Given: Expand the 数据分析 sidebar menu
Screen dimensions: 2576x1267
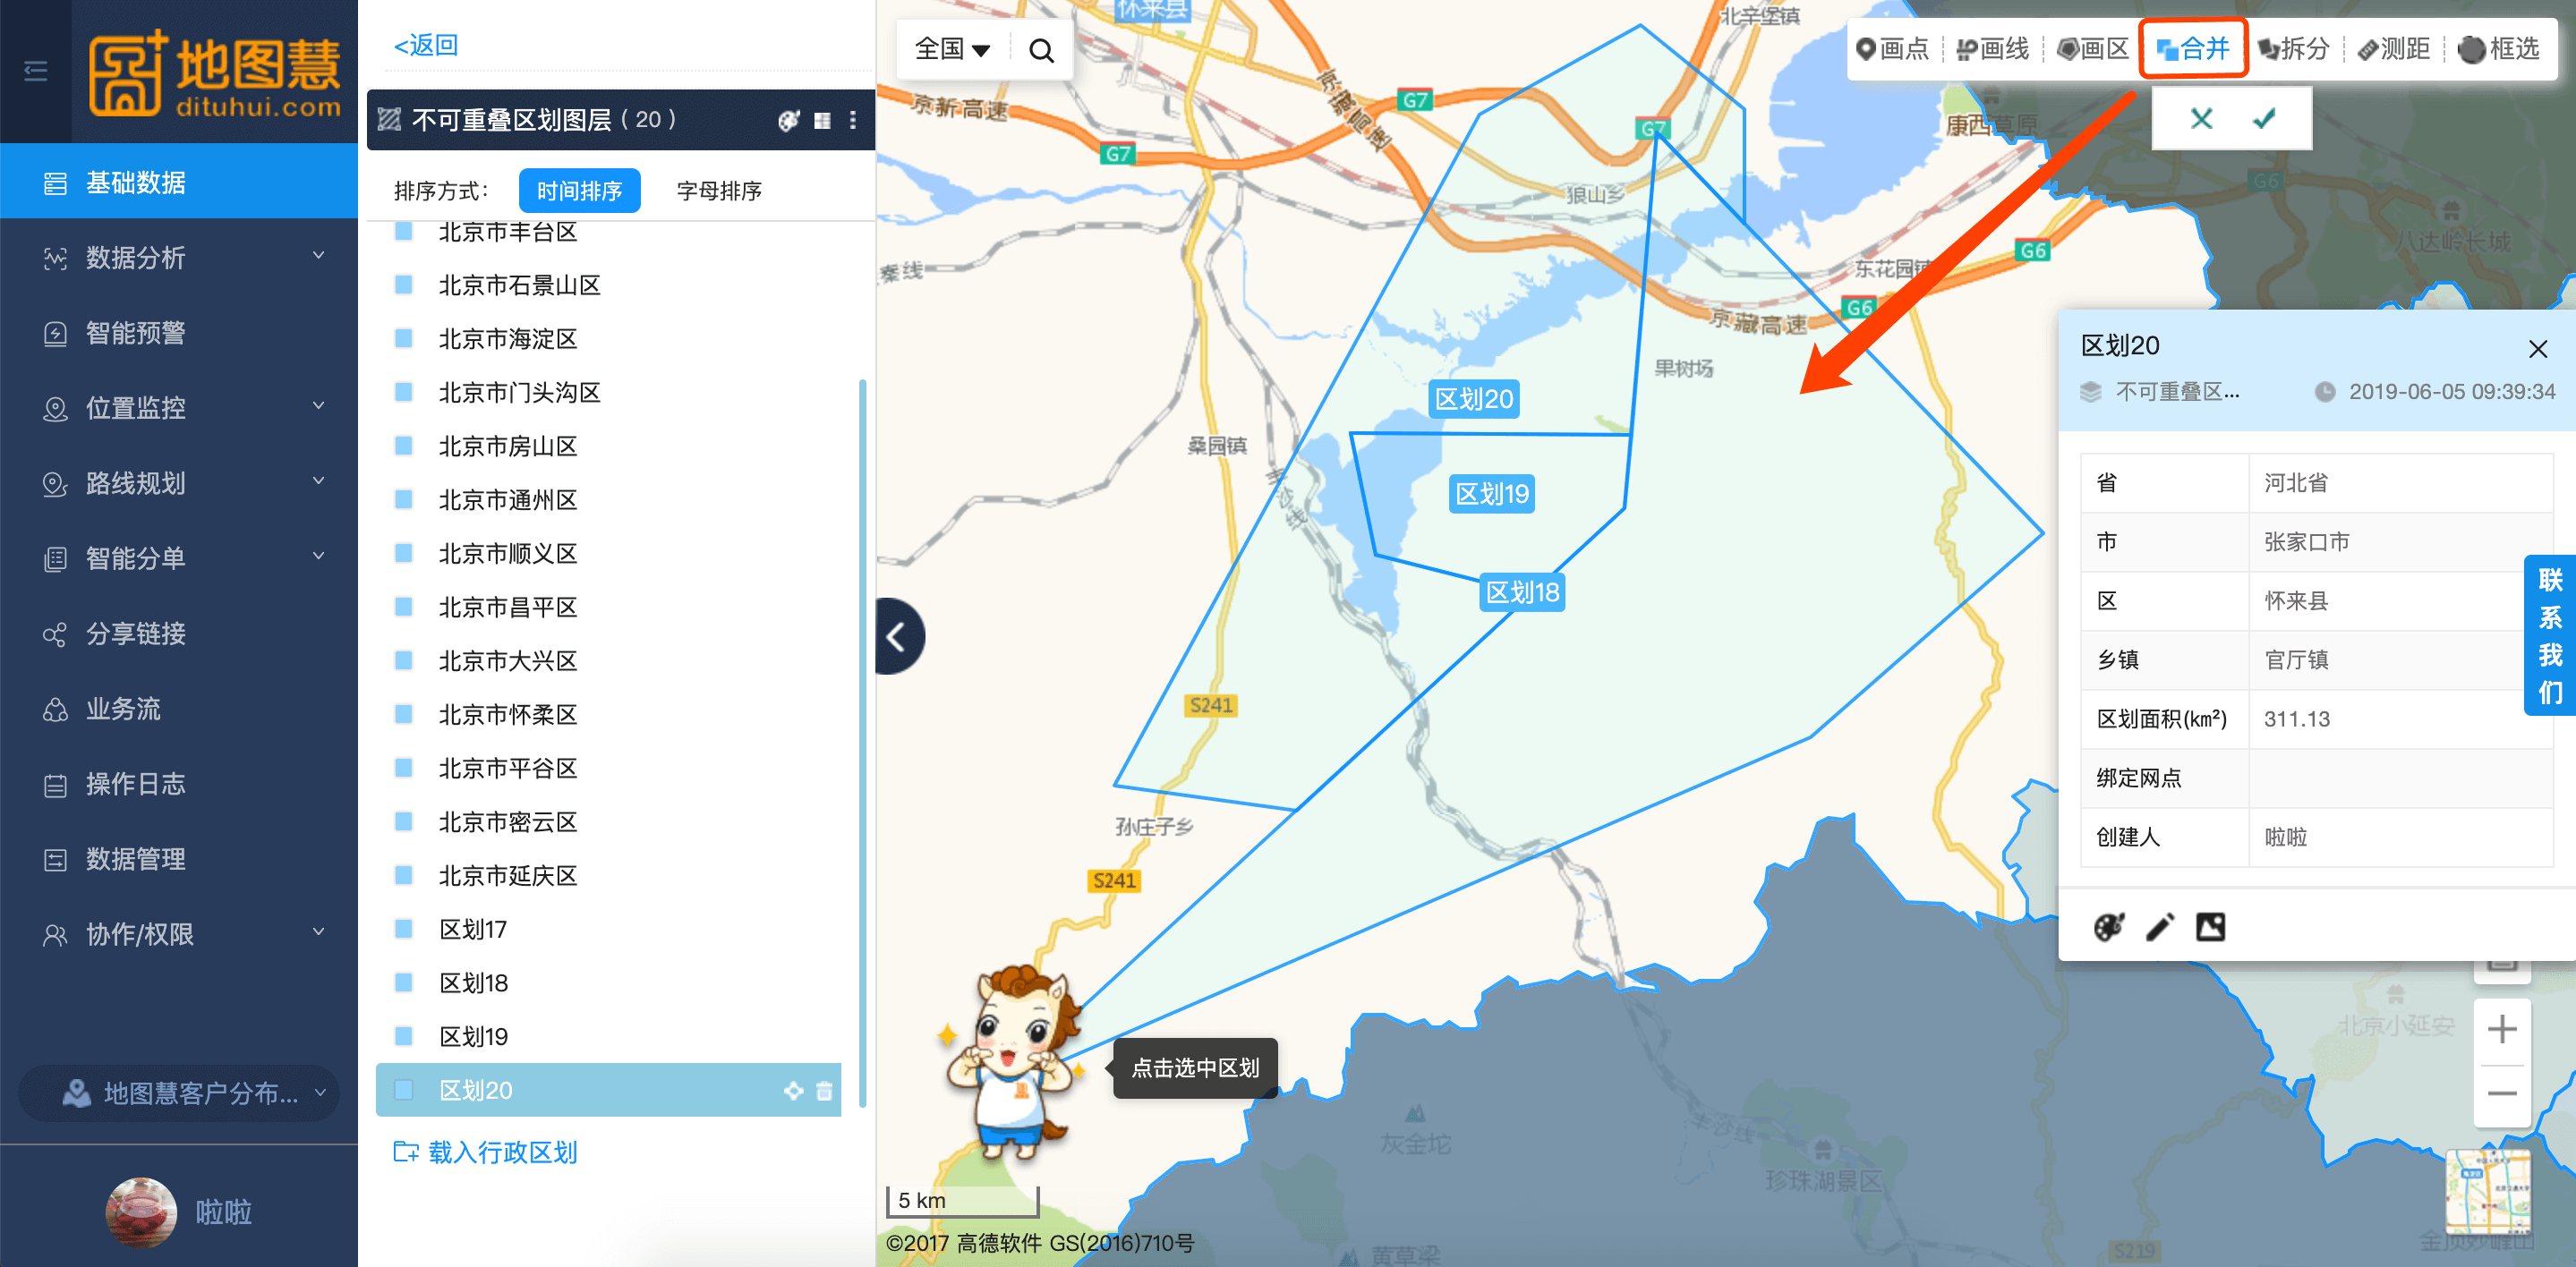Looking at the screenshot, I should 179,257.
